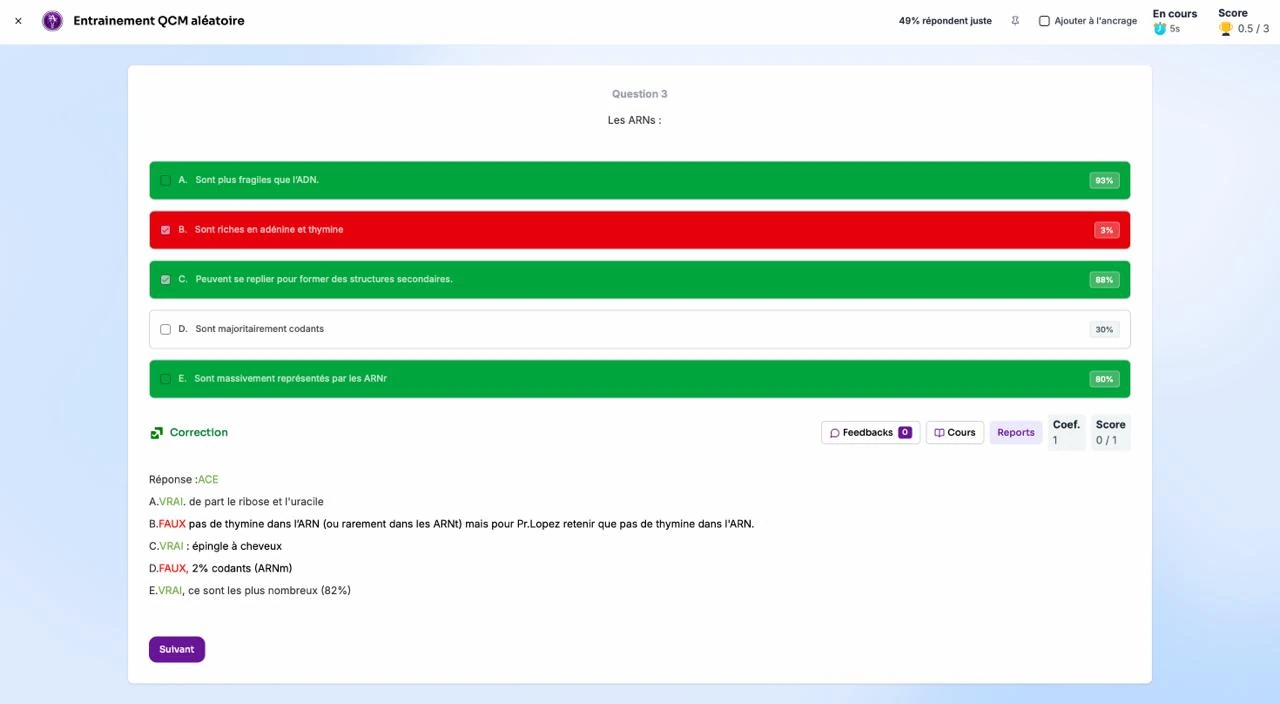Click the Score trophy icon
The width and height of the screenshot is (1280, 704).
pyautogui.click(x=1225, y=29)
